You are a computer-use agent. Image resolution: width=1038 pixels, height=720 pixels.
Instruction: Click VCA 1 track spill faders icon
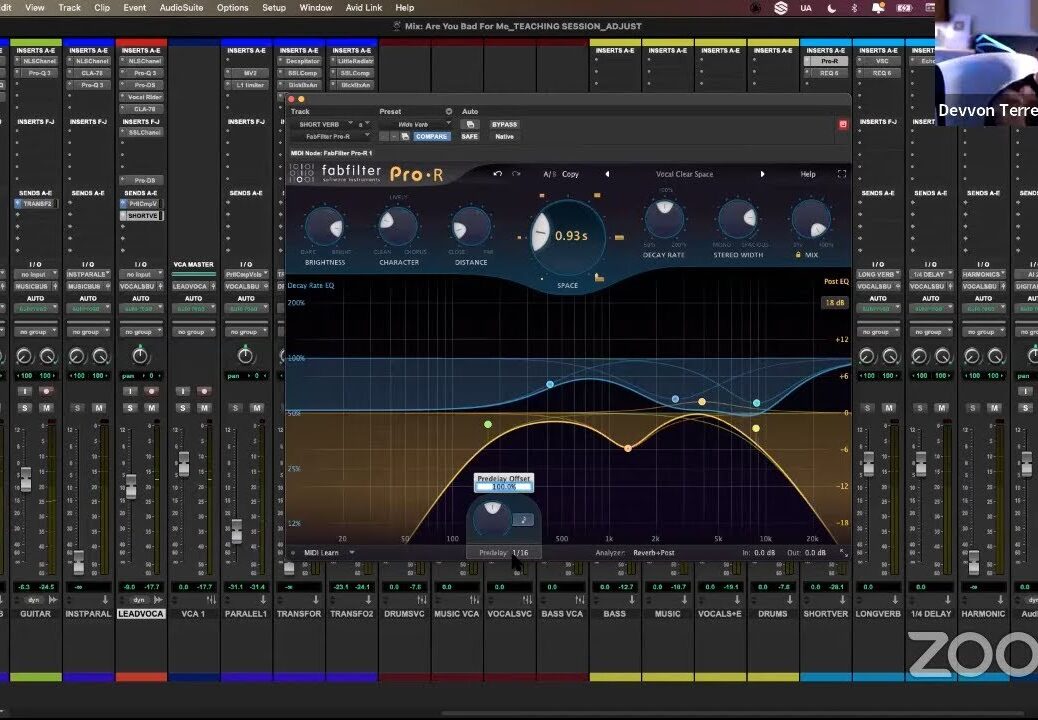click(x=211, y=600)
